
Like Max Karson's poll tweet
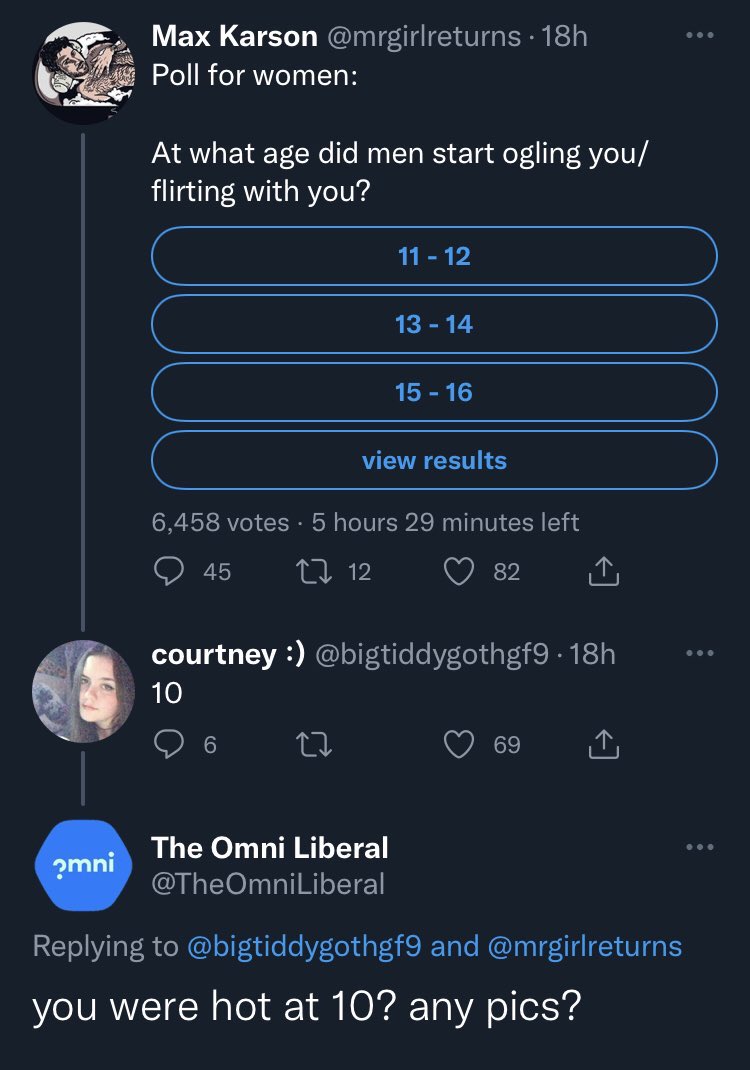click(x=458, y=571)
